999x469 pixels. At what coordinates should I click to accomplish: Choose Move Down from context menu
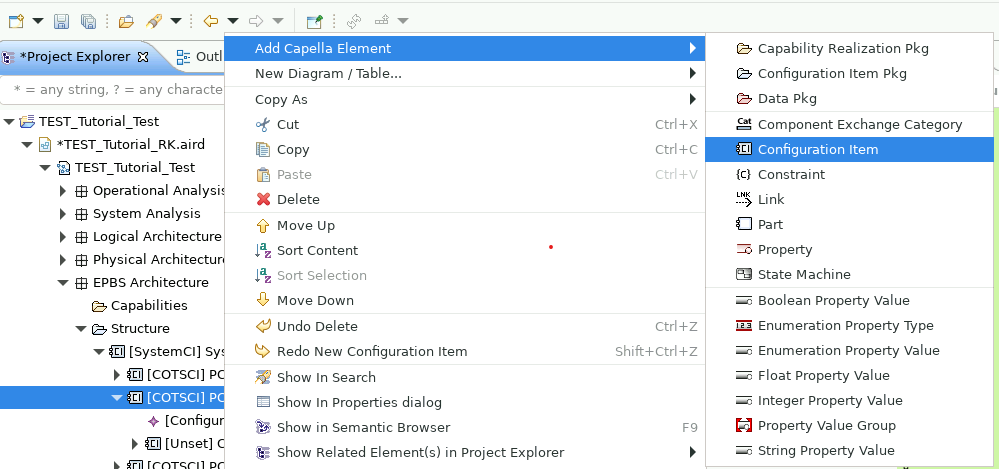pos(464,300)
